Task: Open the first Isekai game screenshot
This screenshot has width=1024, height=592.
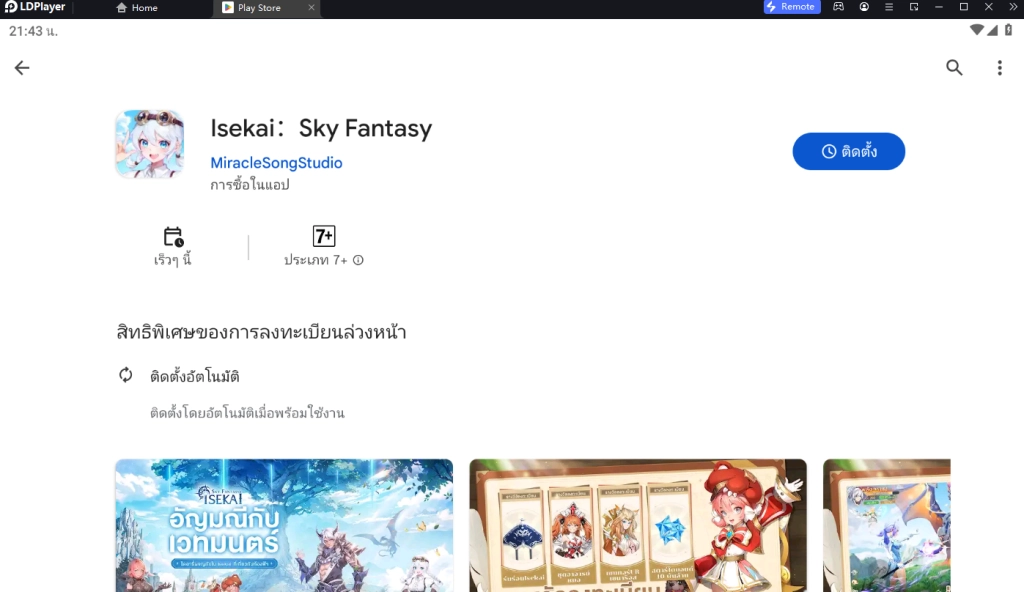Action: [283, 525]
